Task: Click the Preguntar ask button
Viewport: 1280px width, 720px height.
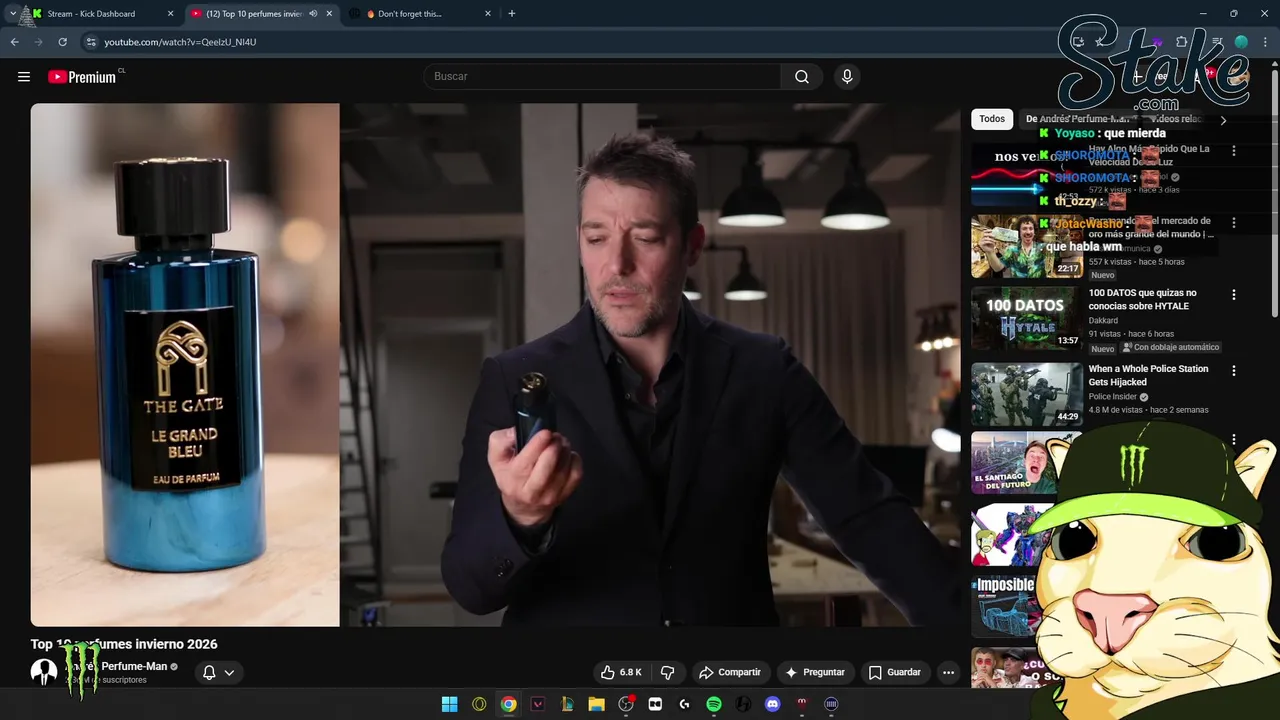Action: [815, 672]
